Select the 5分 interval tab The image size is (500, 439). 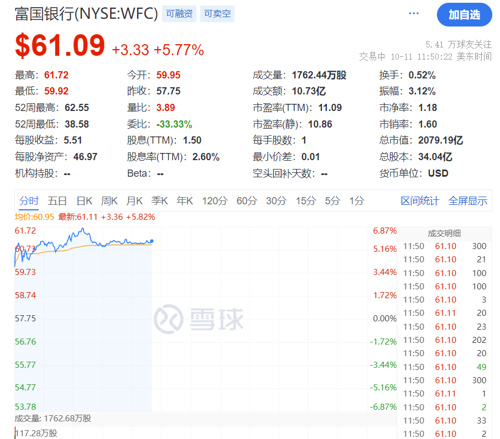point(332,201)
